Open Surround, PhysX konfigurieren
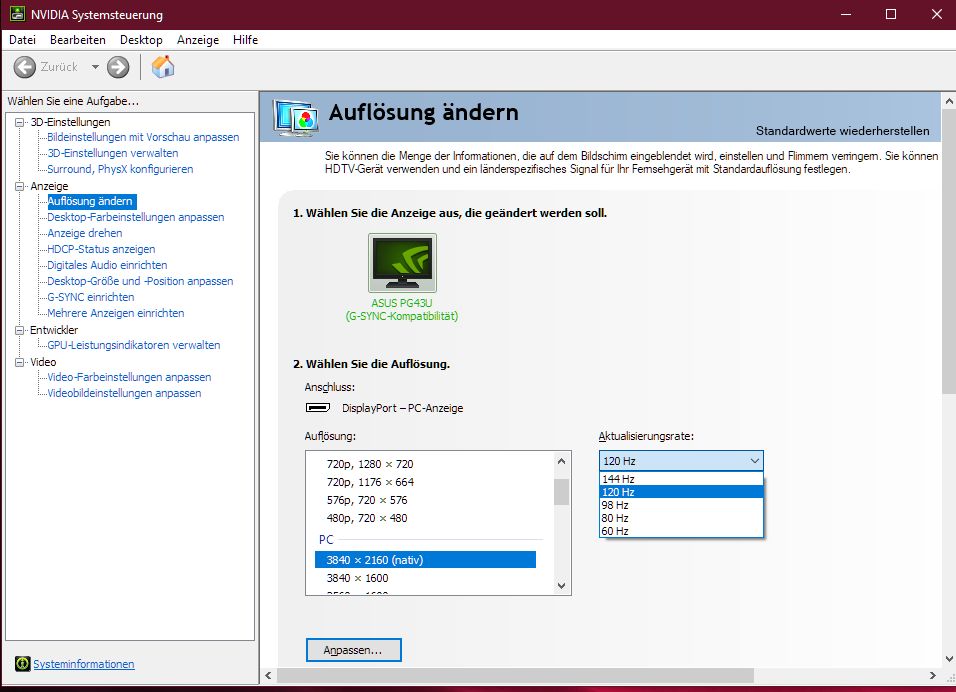The height and width of the screenshot is (692, 956). tap(120, 169)
